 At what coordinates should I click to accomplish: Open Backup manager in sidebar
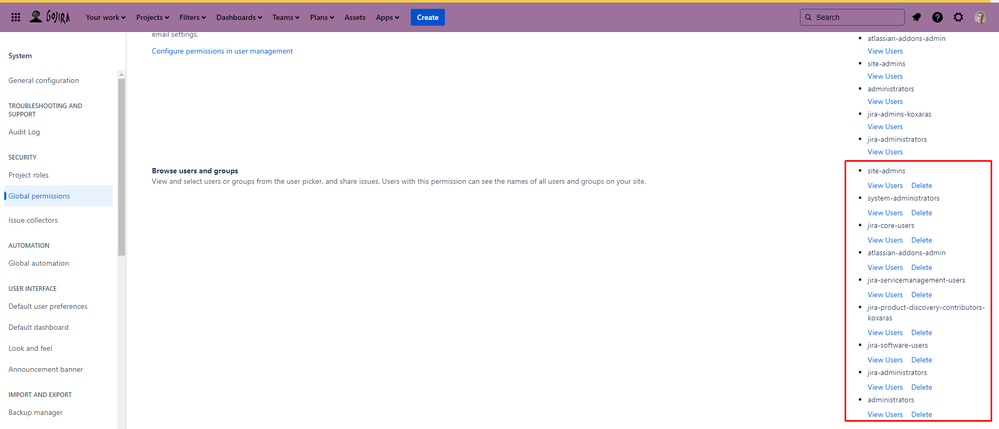point(36,412)
